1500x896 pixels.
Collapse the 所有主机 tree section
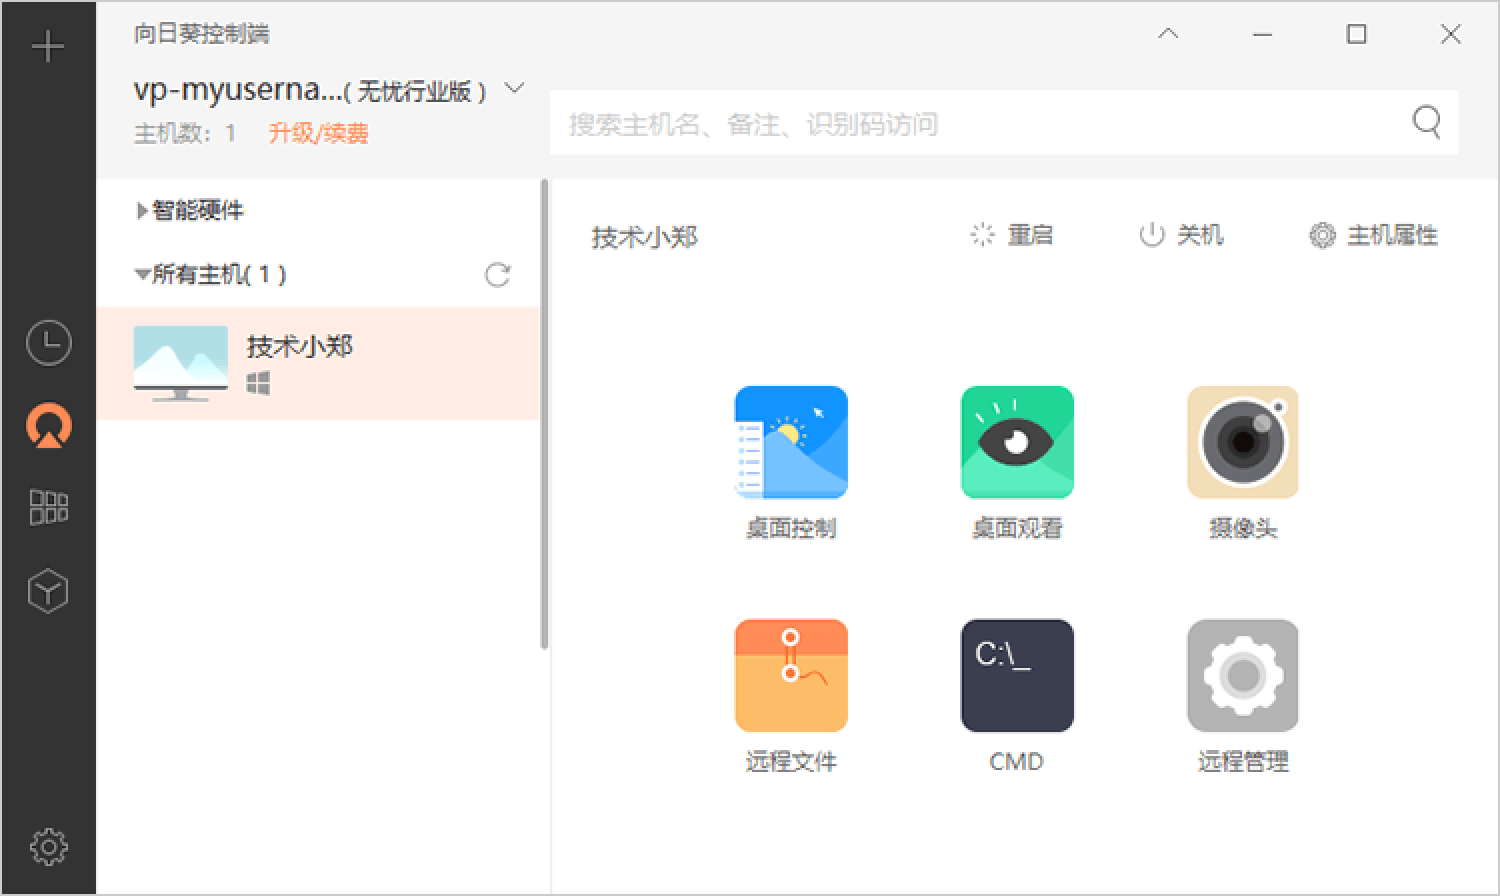[x=142, y=274]
